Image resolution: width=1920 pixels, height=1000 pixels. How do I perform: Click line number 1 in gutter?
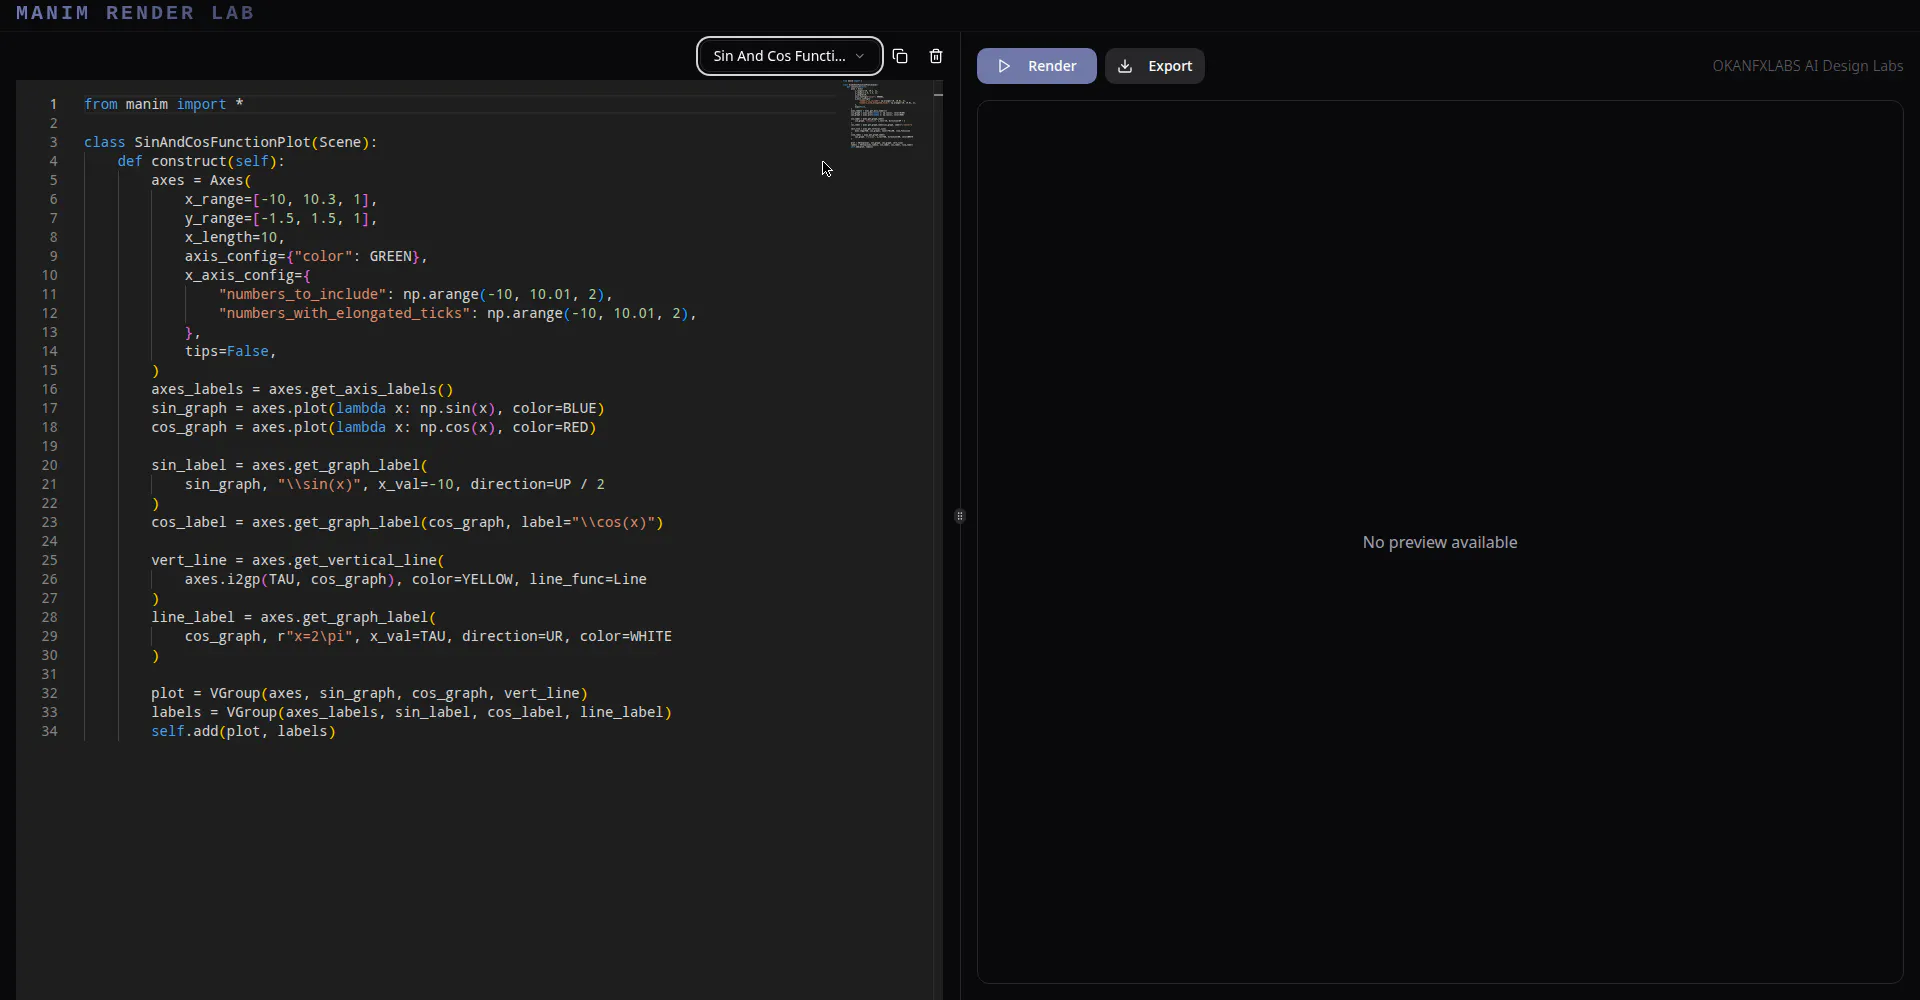pos(54,104)
